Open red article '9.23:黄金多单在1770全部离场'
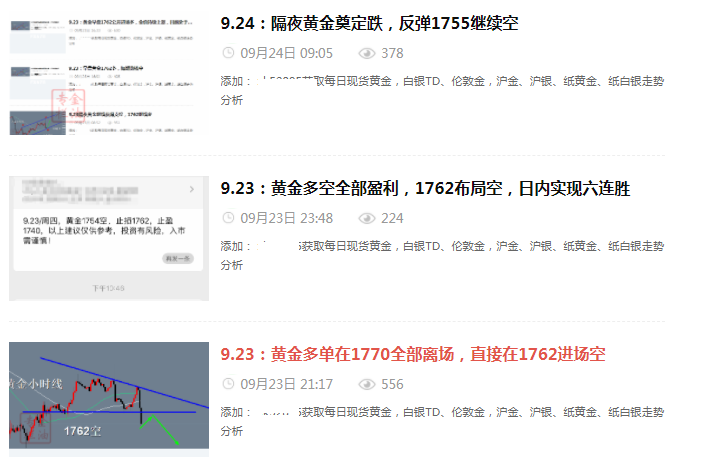 tap(413, 354)
